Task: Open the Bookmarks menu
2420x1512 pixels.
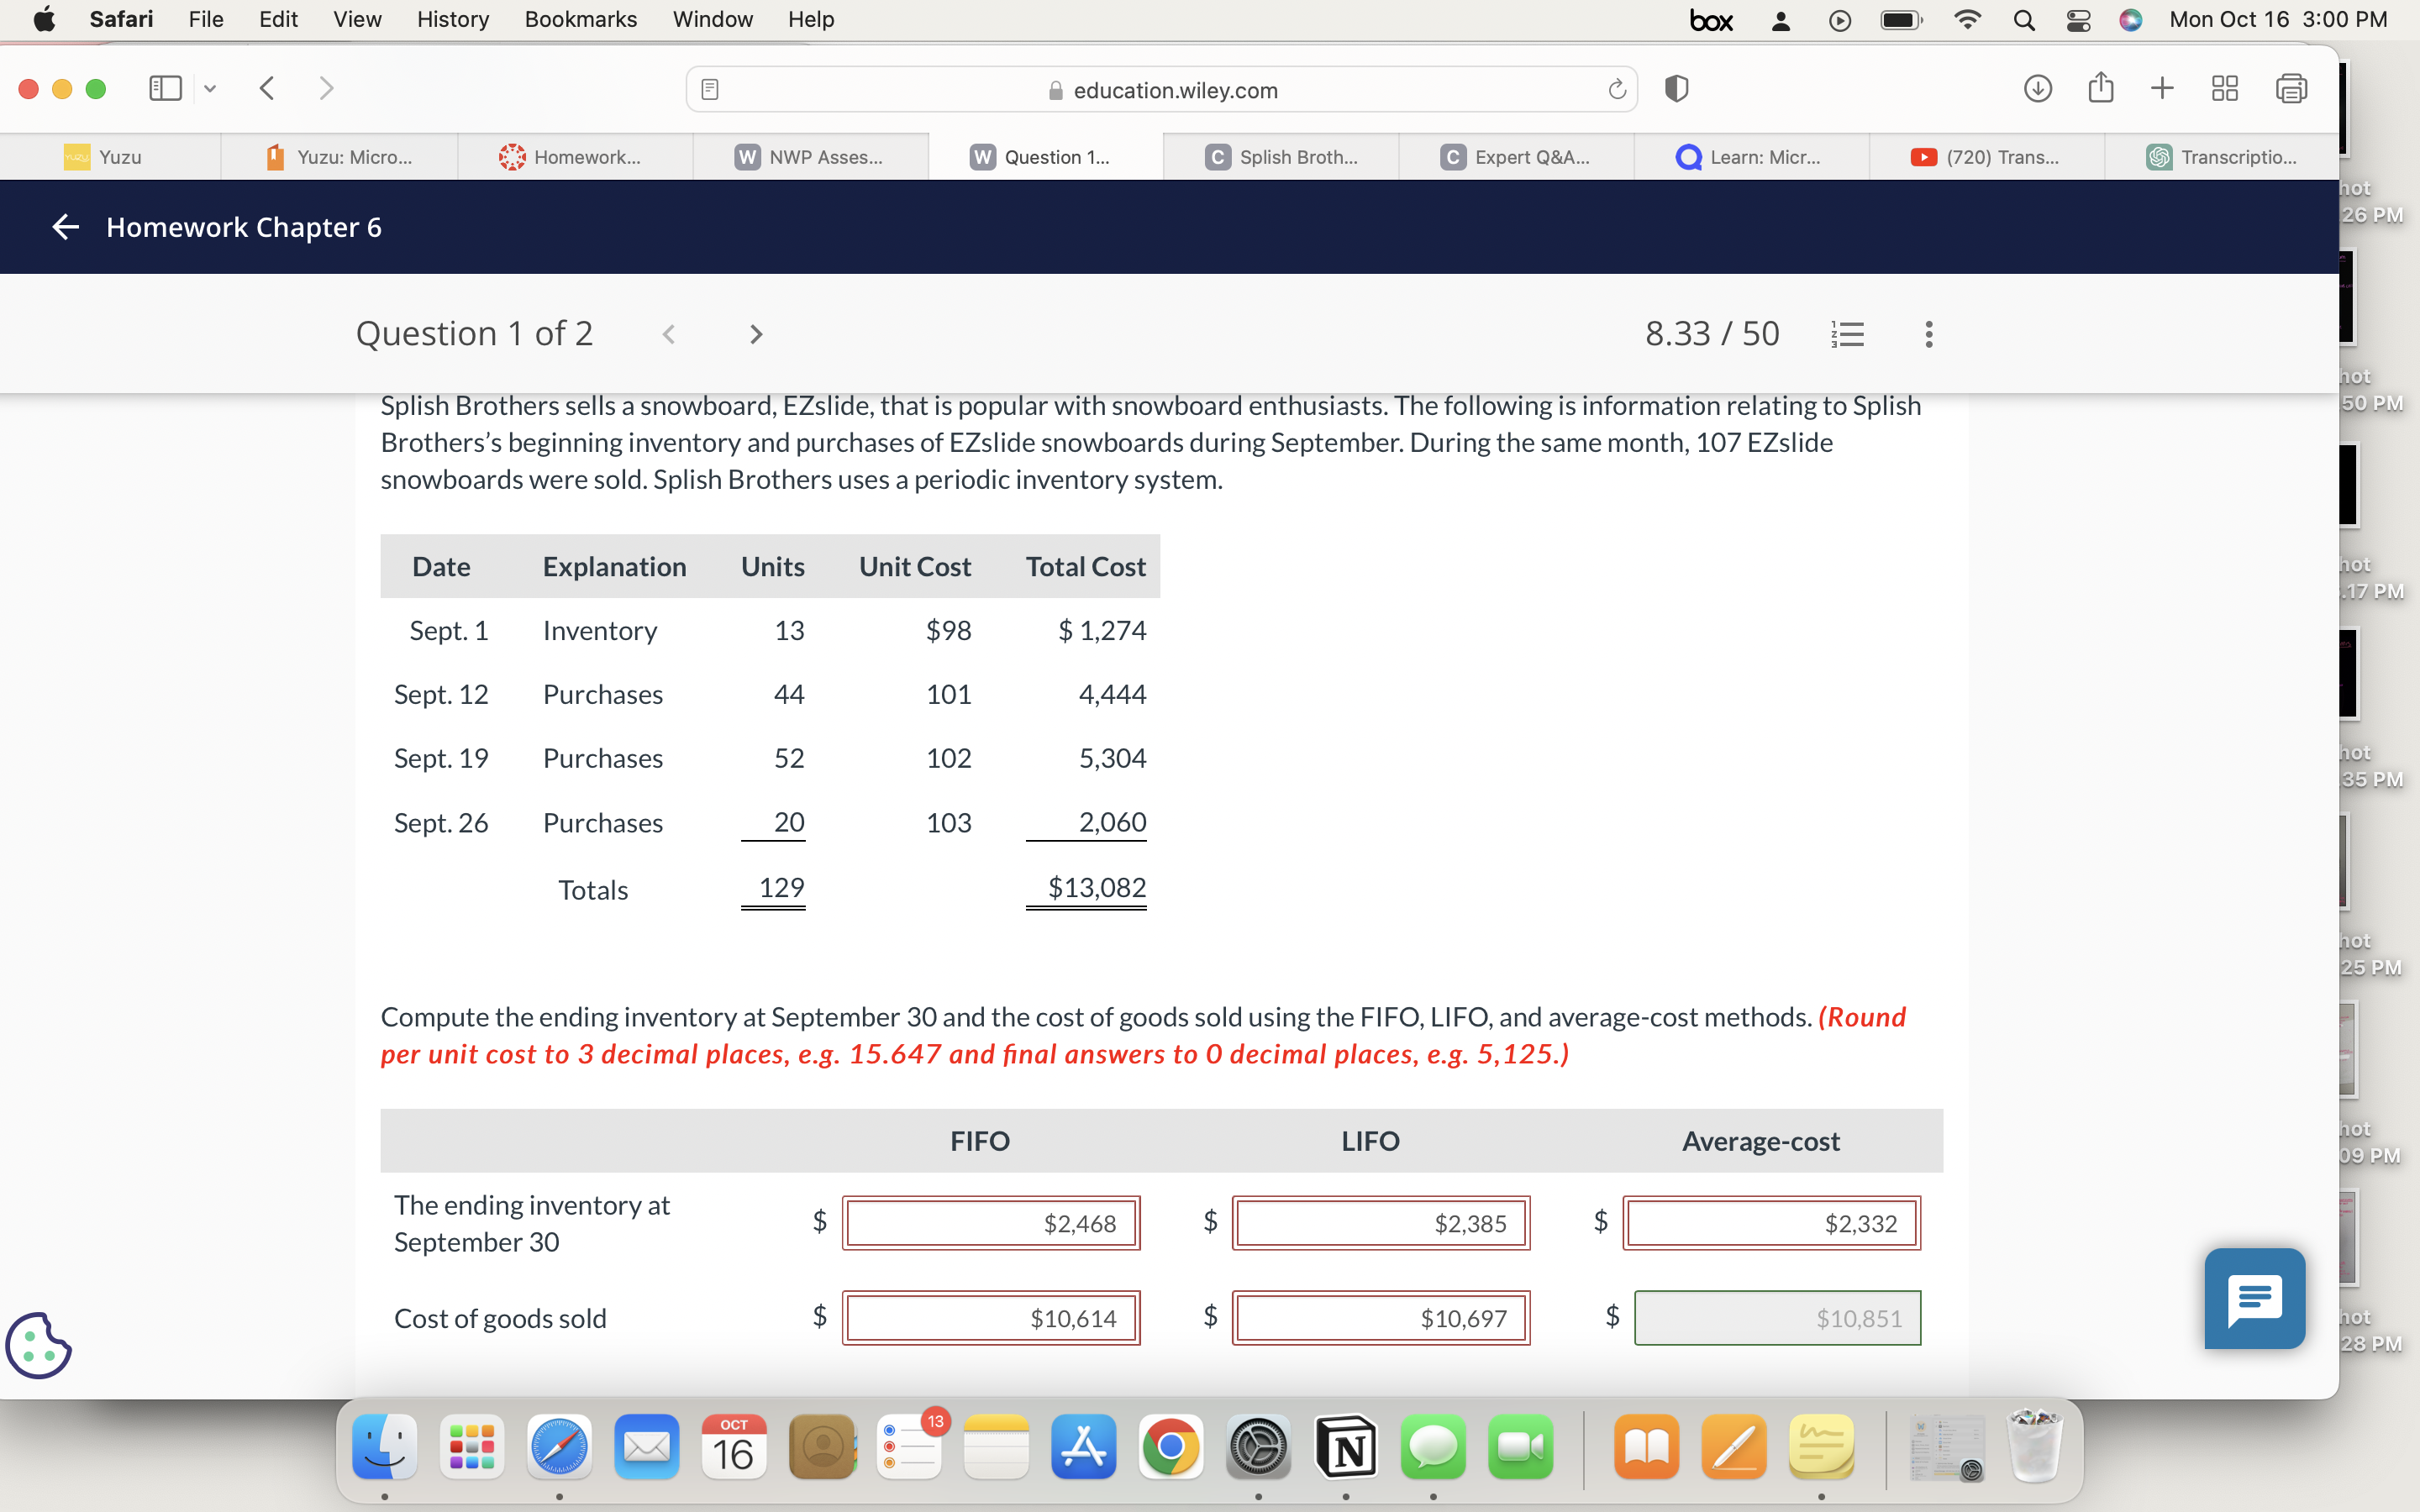Action: pos(580,20)
